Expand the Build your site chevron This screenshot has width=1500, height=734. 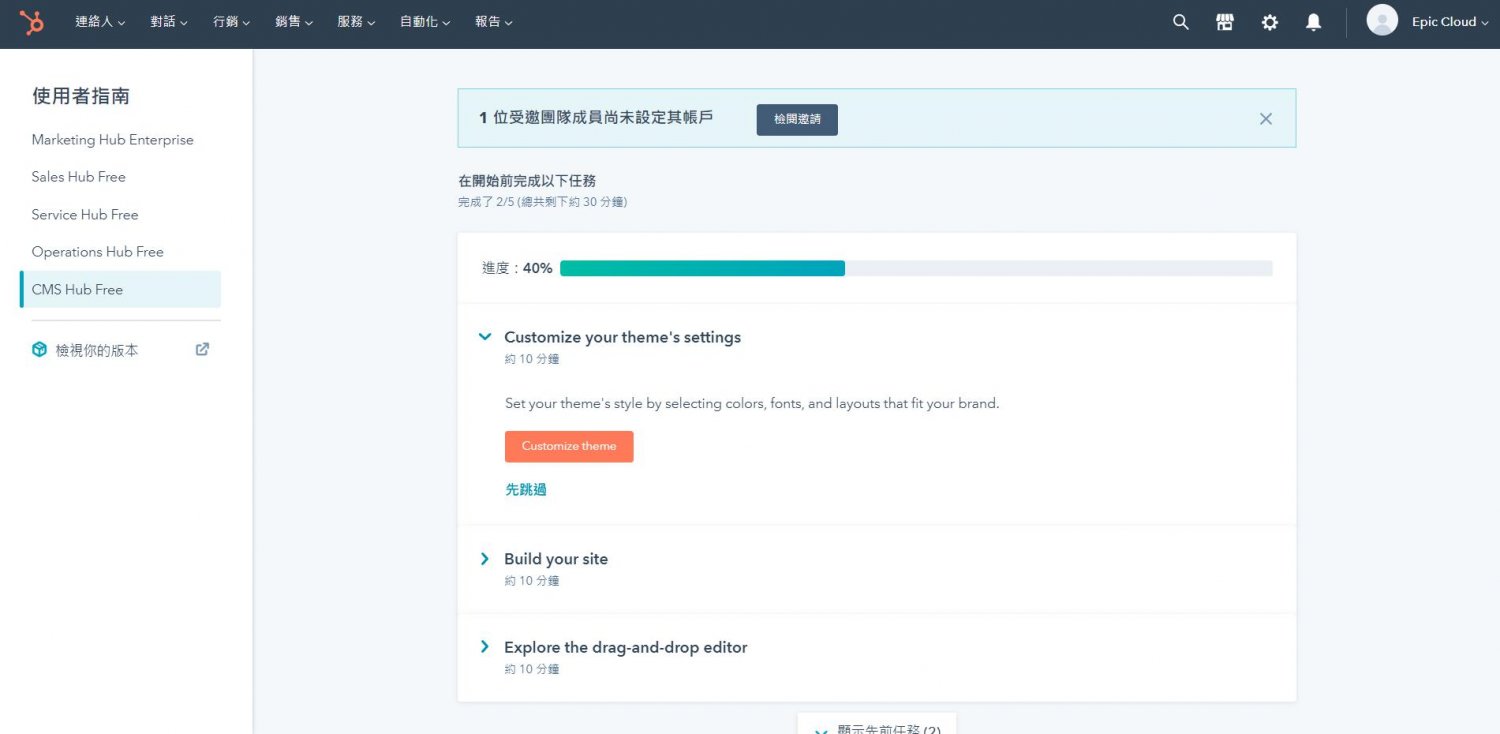[485, 559]
